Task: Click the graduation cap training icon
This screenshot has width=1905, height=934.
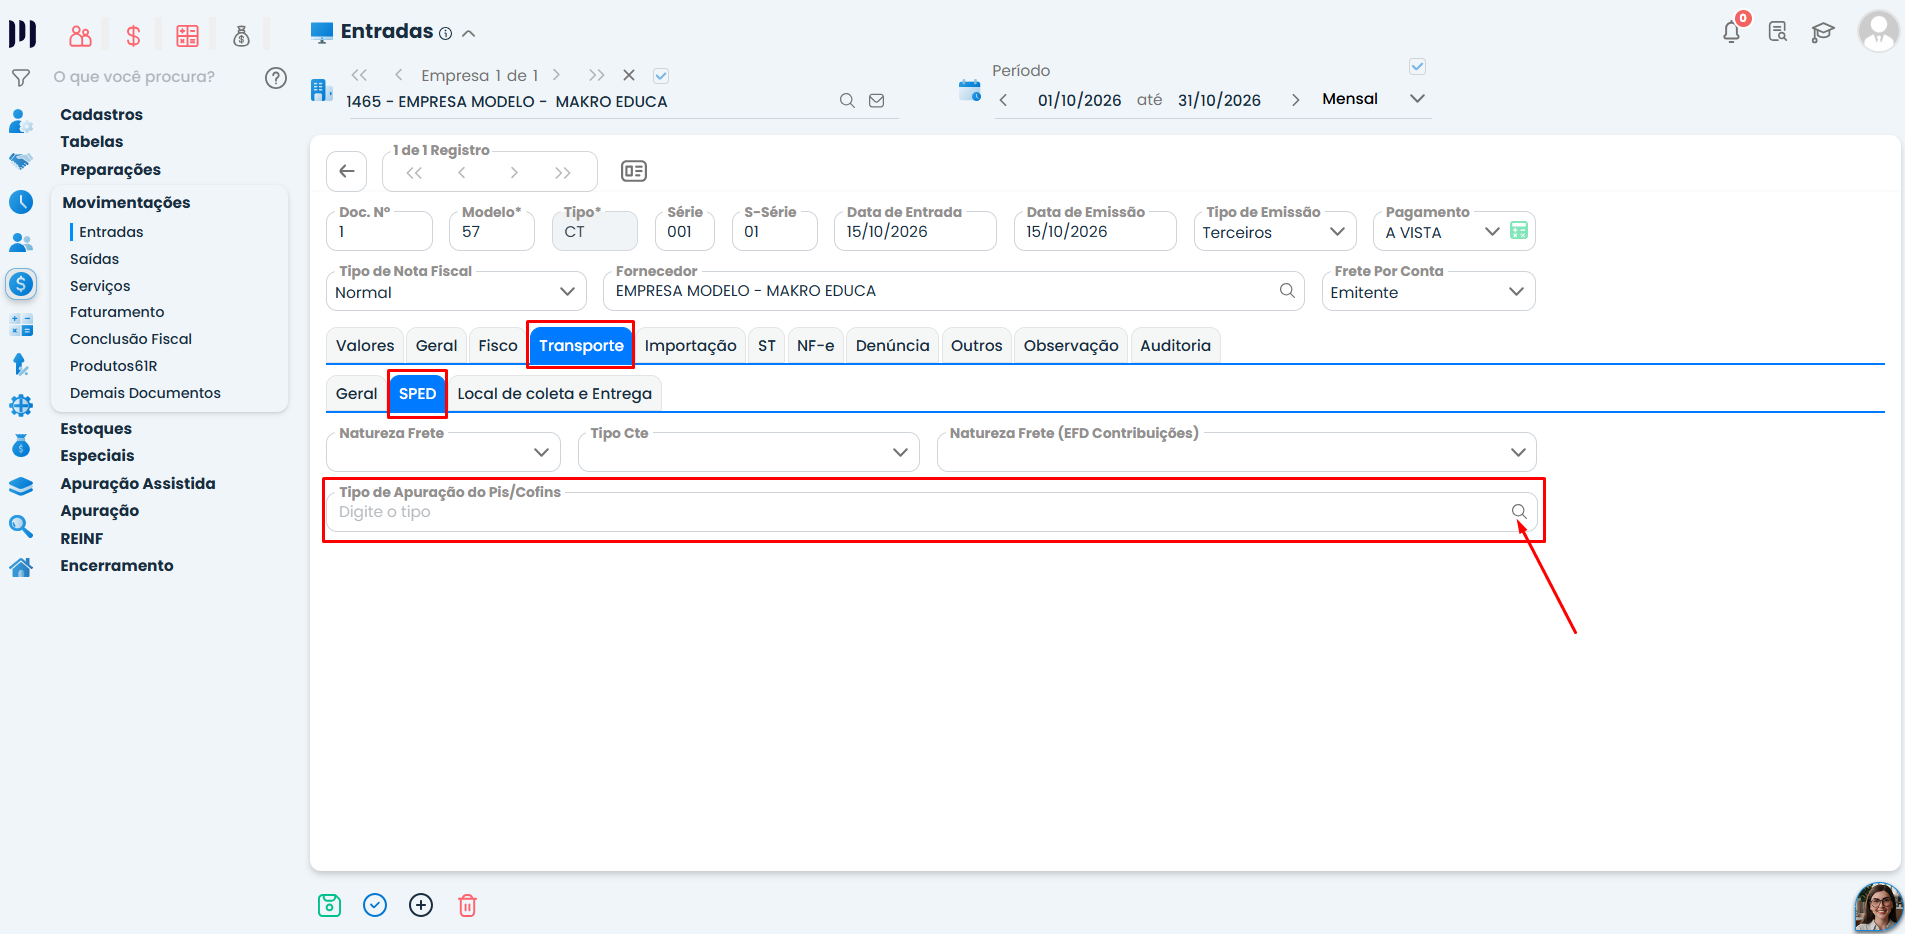Action: (1823, 32)
